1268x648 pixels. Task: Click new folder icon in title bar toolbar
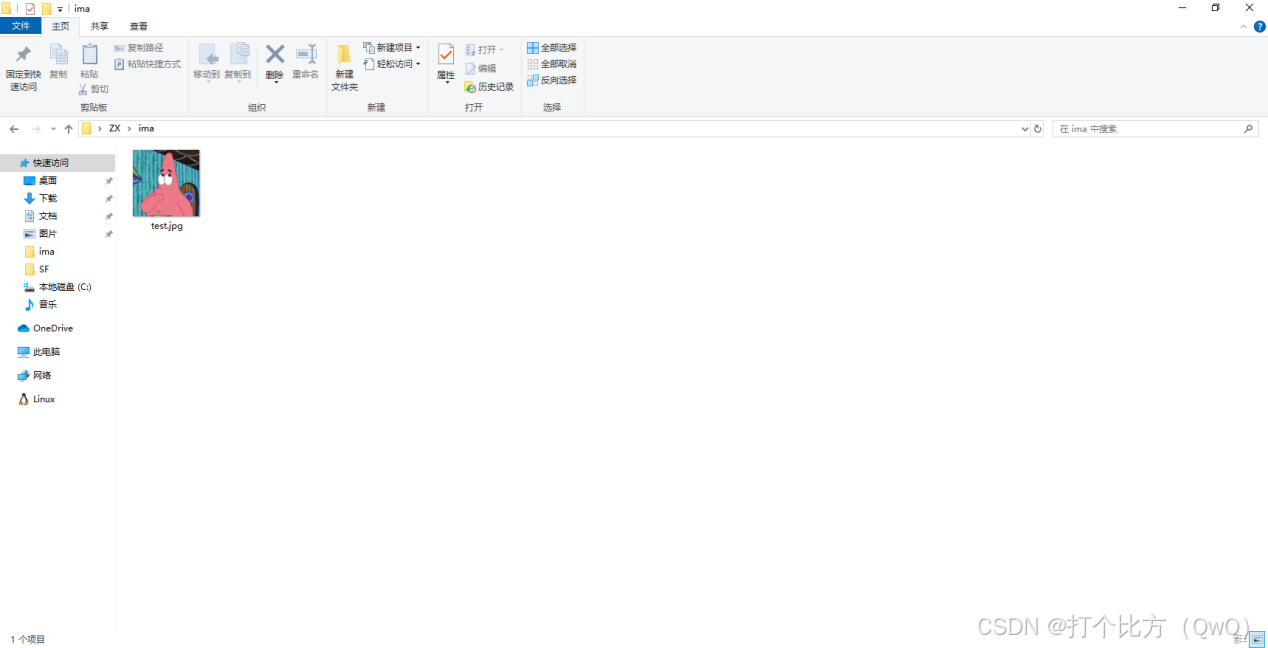point(46,9)
